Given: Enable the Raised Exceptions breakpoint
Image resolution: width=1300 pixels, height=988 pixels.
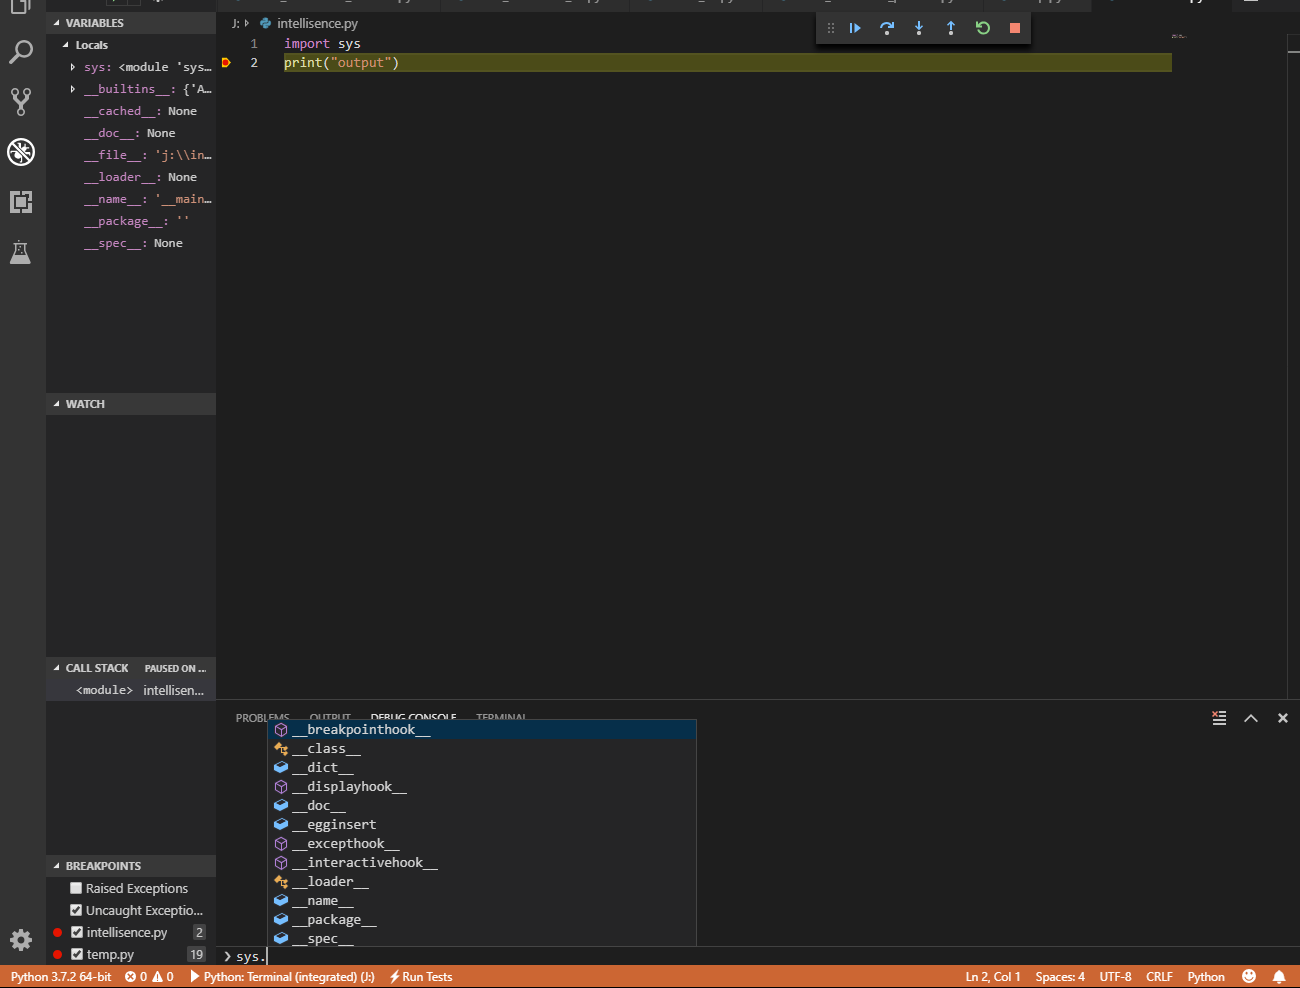Looking at the screenshot, I should [74, 888].
